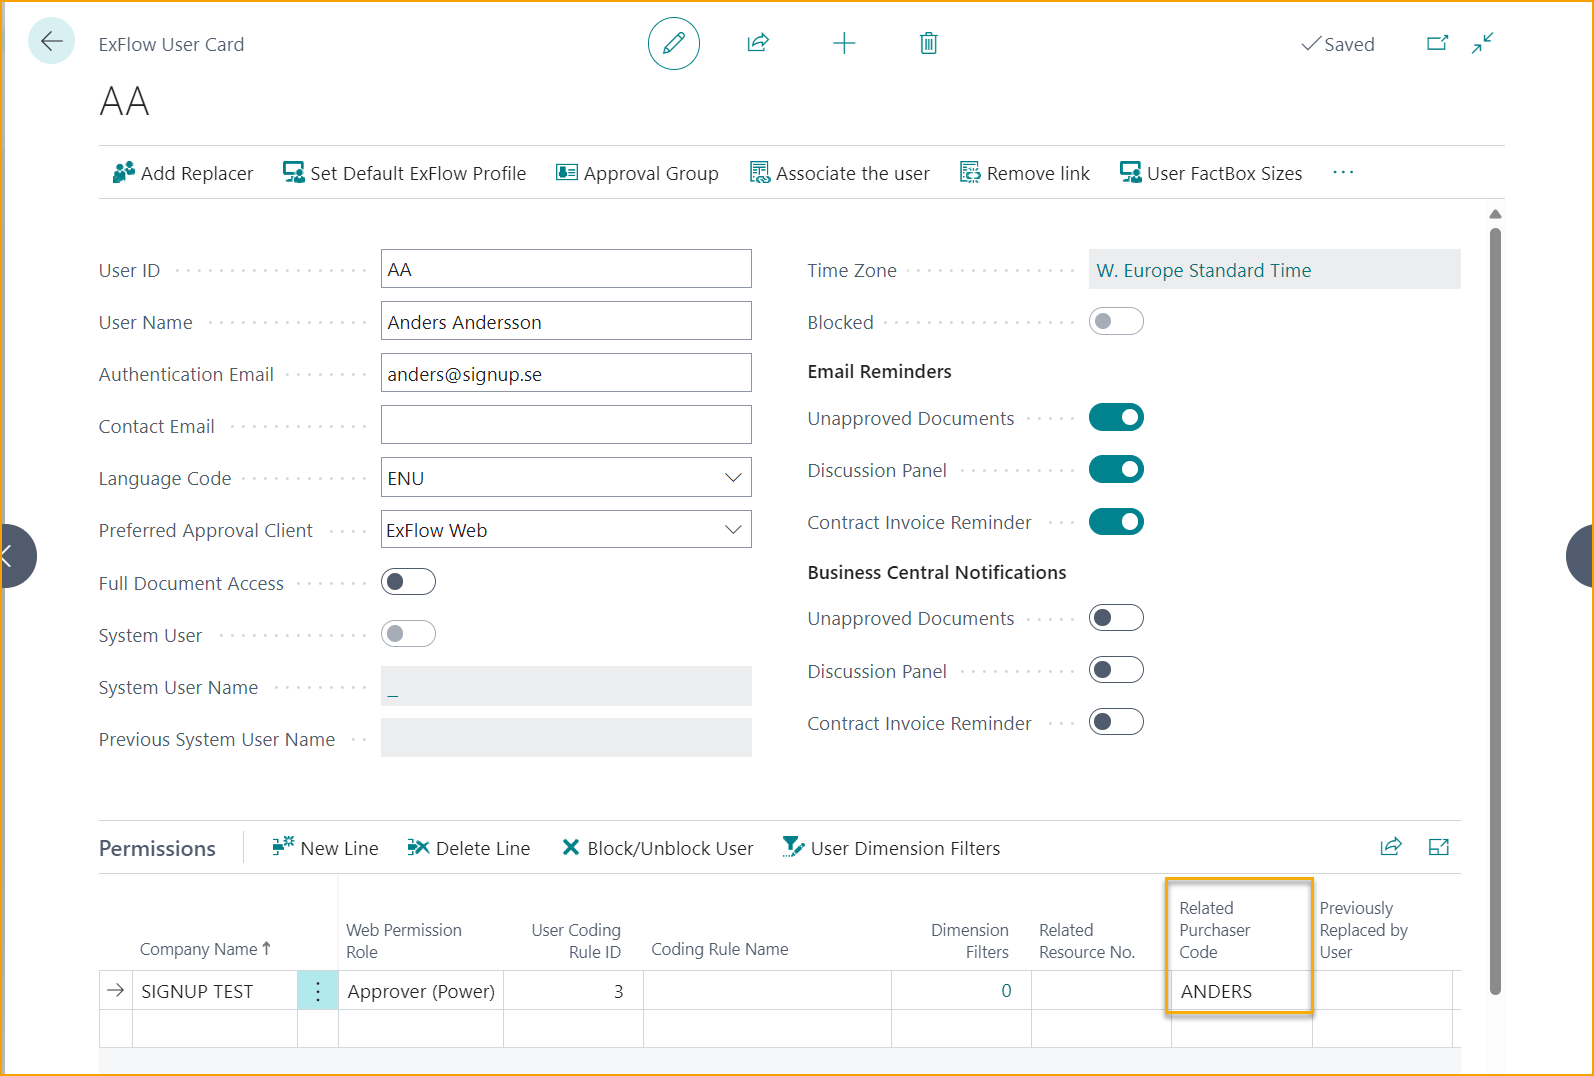
Task: Click the scrollbar up arrow
Action: tap(1495, 214)
